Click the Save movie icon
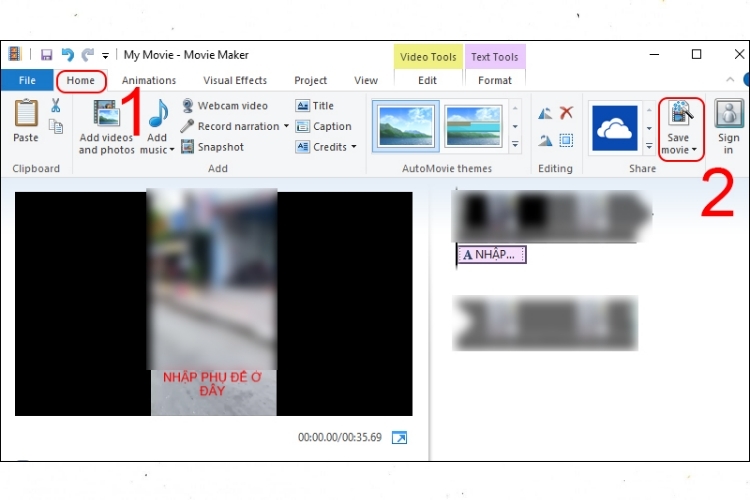The height and width of the screenshot is (500, 750). coord(680,114)
